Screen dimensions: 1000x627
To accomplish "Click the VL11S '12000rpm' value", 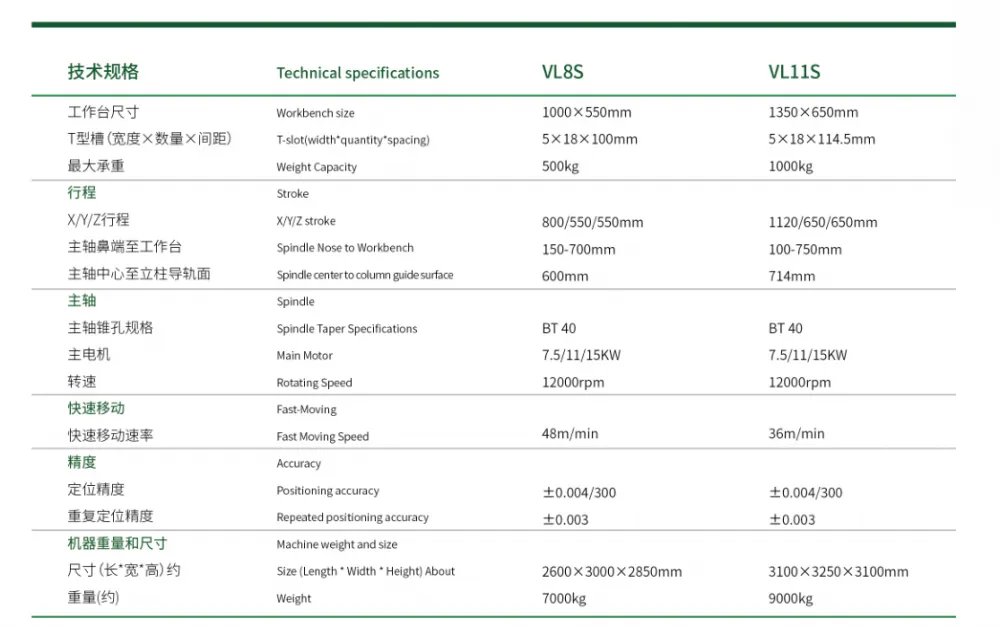I will [x=799, y=383].
